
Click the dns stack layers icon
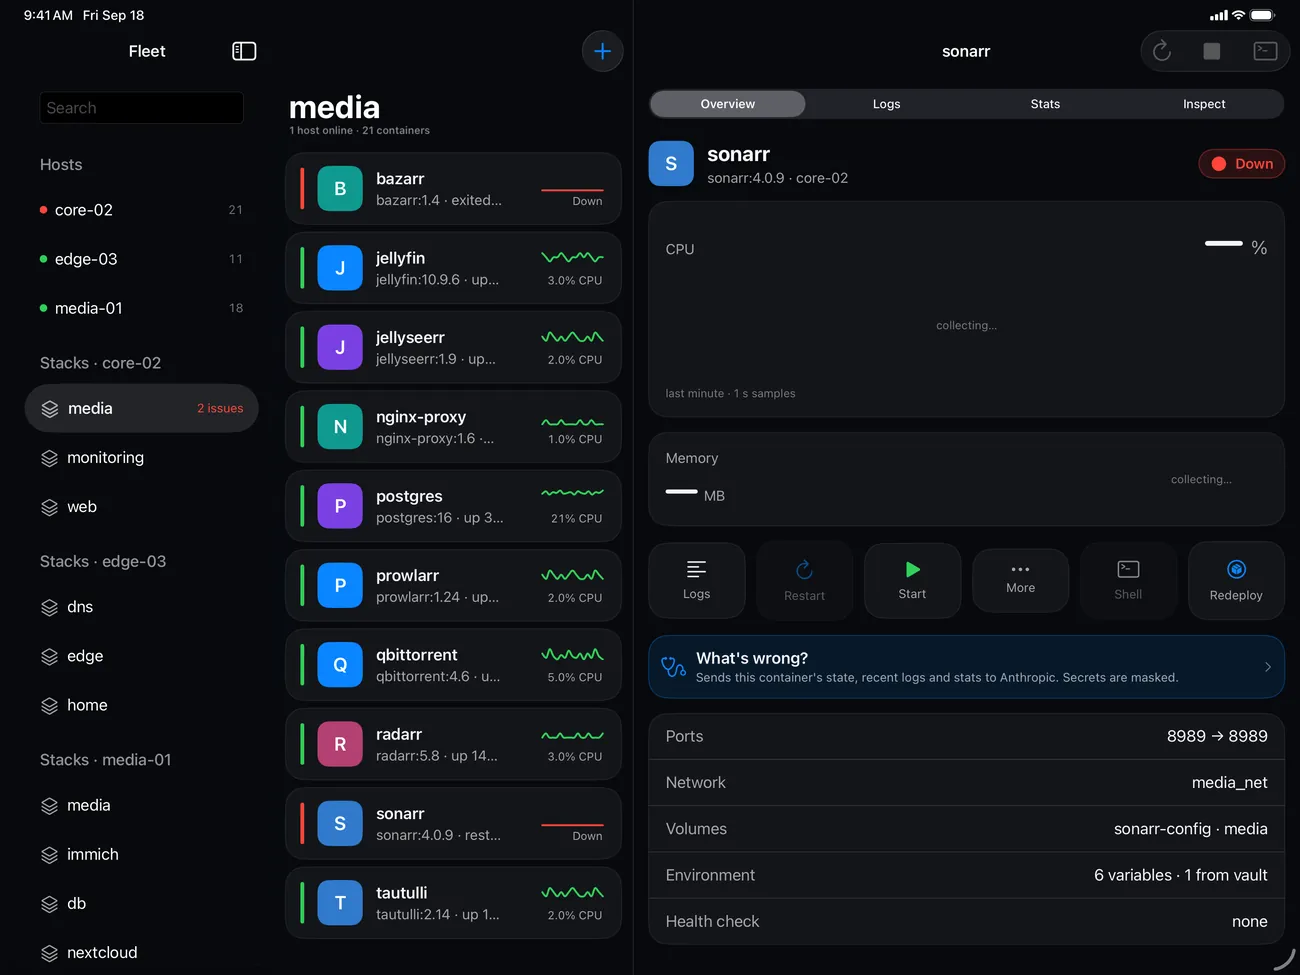point(50,607)
